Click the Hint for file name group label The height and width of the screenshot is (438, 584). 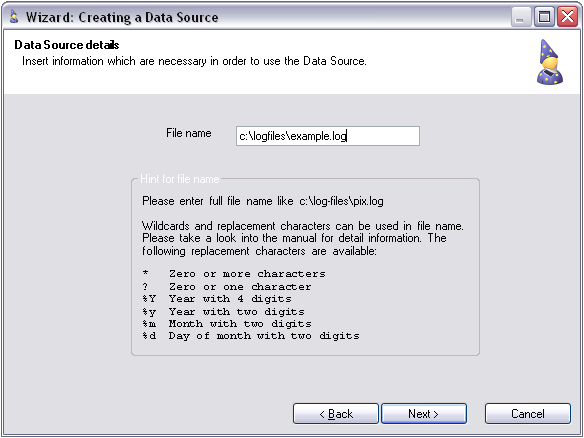click(x=180, y=179)
